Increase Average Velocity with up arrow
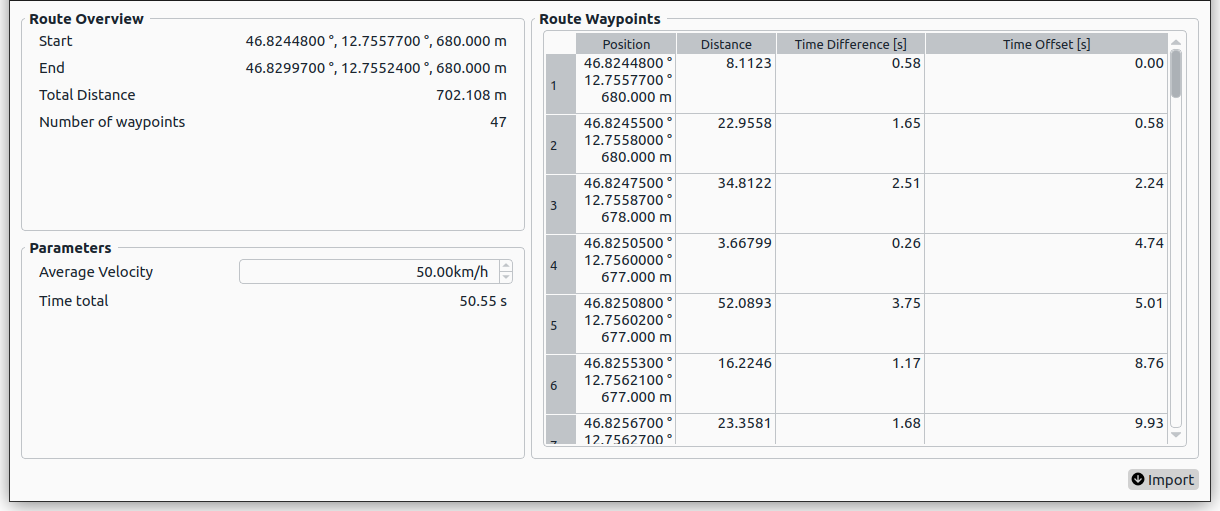This screenshot has width=1220, height=511. [505, 266]
